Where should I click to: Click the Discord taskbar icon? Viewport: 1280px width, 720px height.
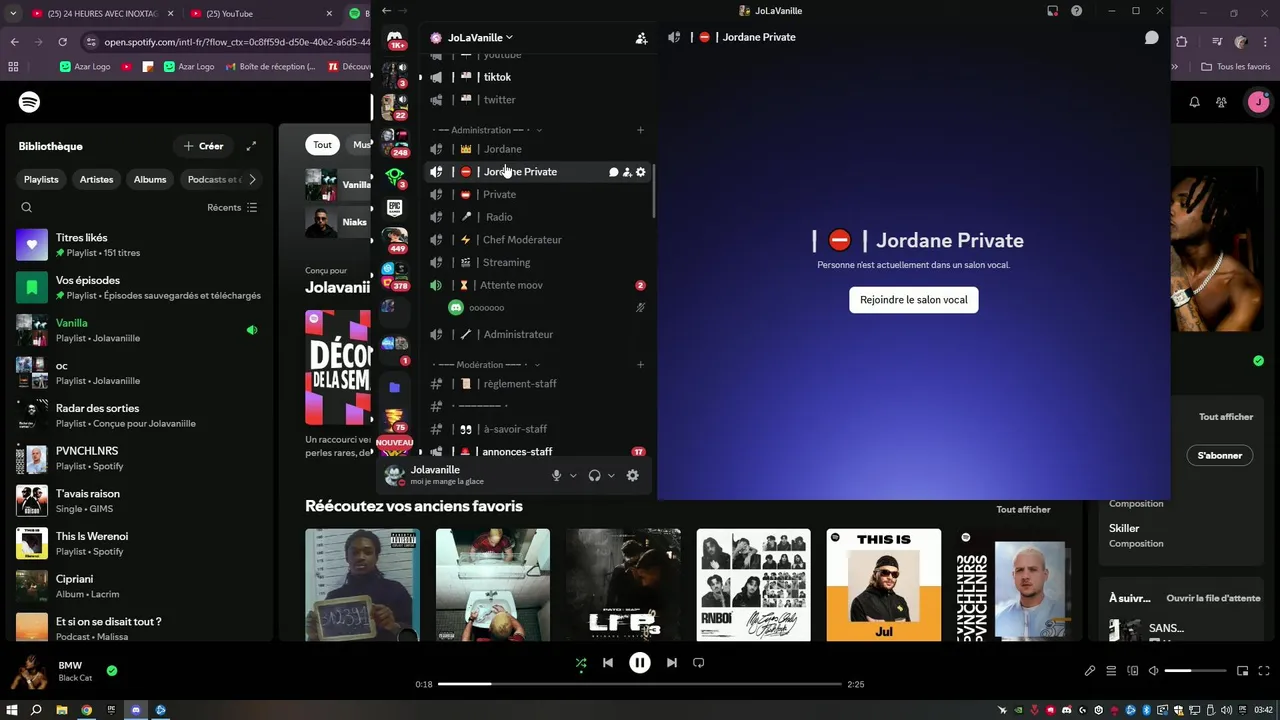pos(136,710)
